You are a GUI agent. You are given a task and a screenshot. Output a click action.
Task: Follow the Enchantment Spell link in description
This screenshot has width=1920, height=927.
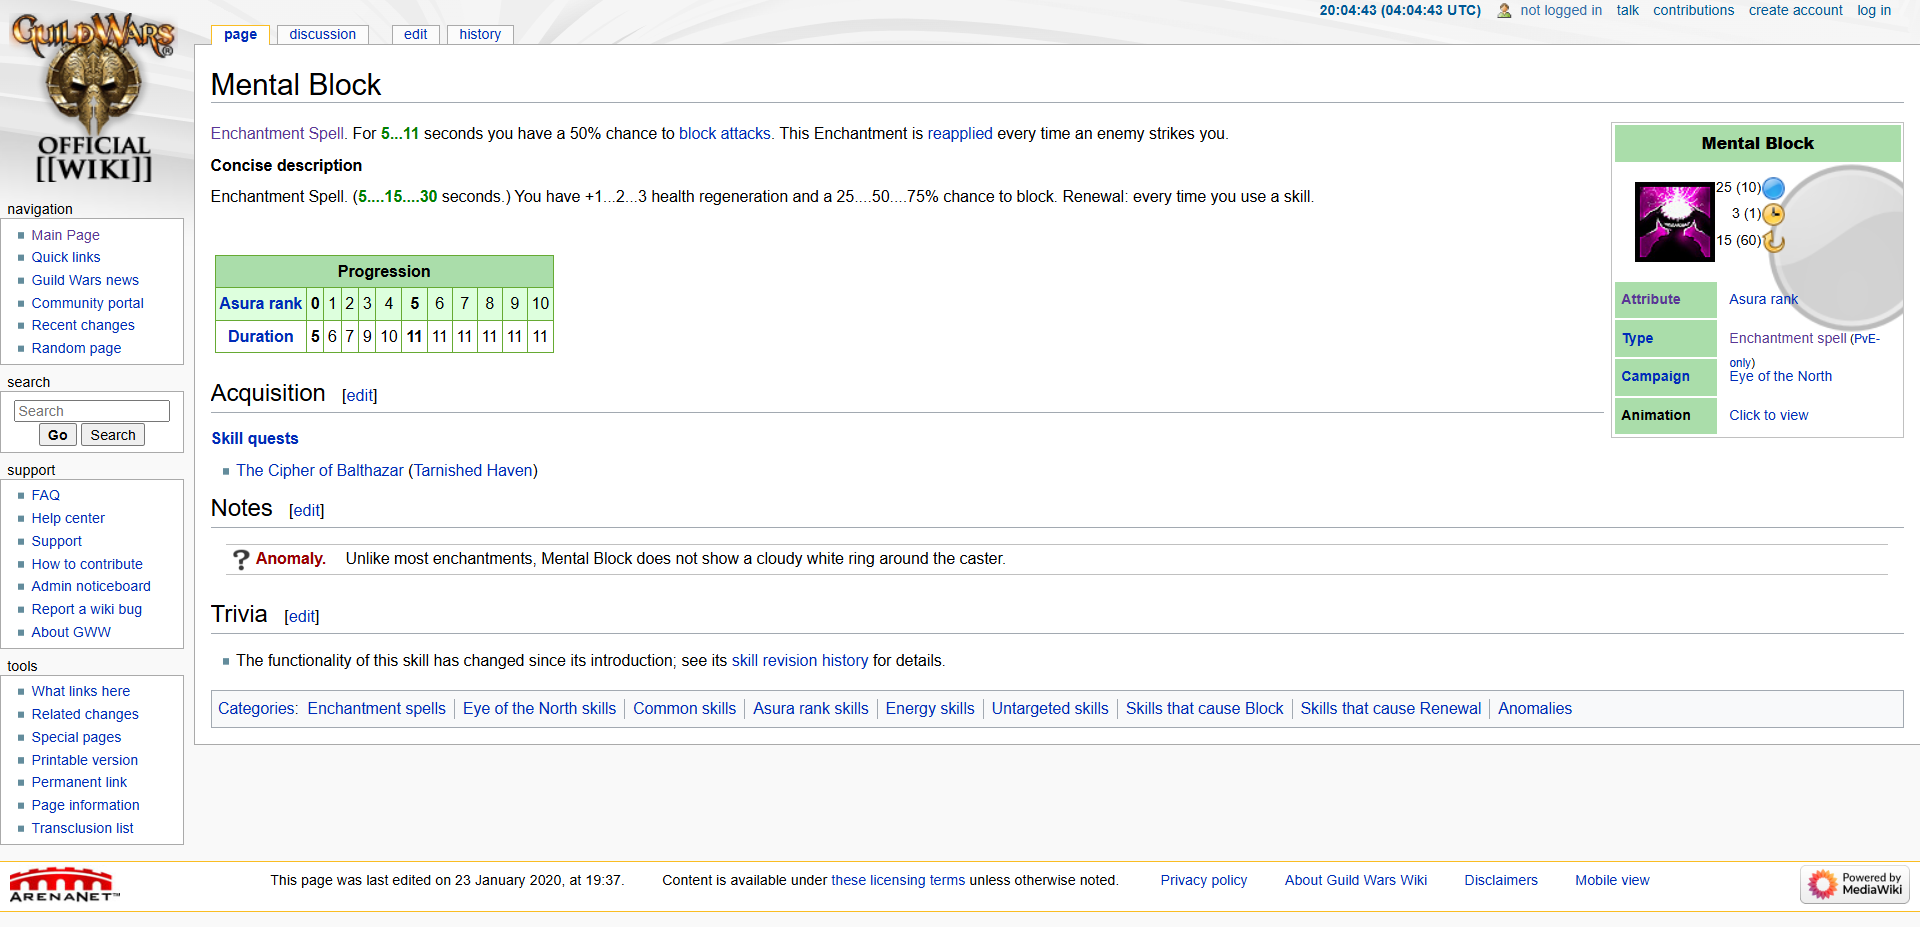coord(277,133)
